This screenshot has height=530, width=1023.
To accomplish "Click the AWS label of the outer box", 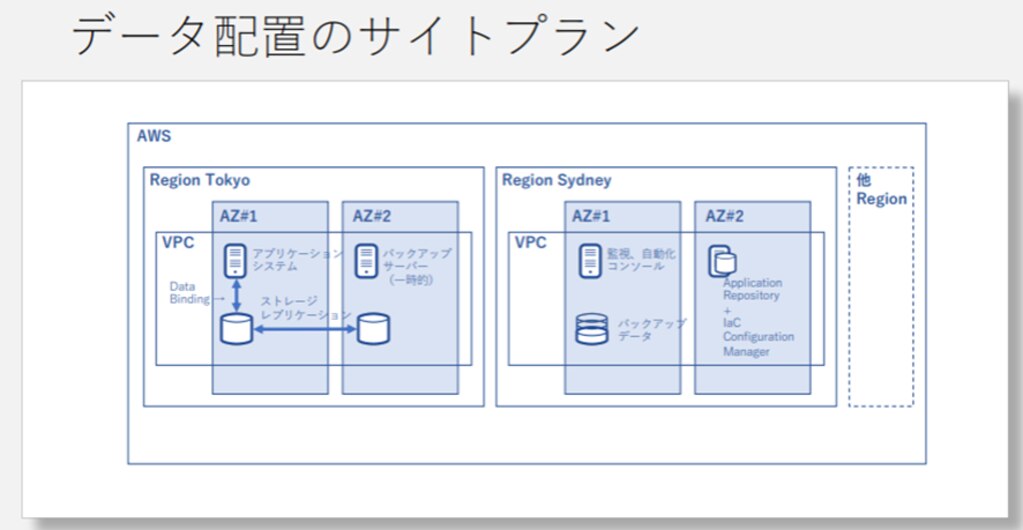I will point(154,135).
